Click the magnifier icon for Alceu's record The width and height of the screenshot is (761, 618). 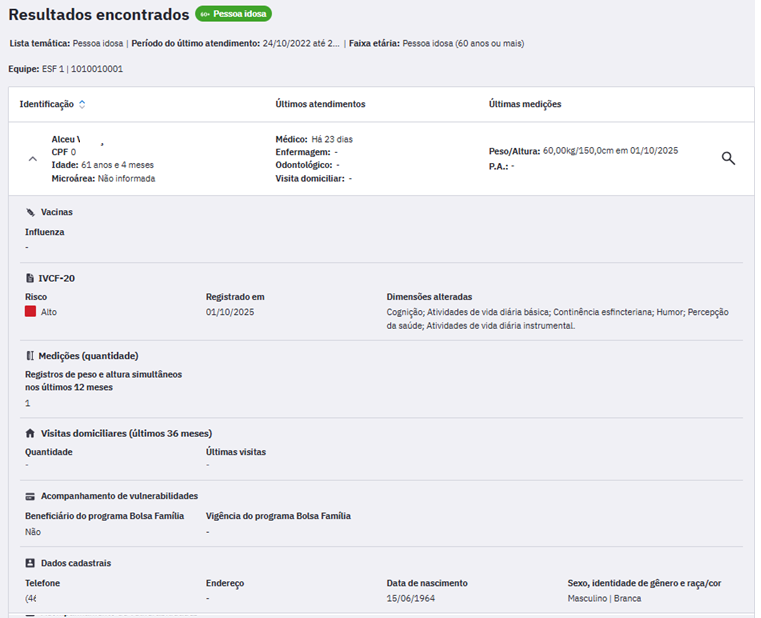coord(728,158)
